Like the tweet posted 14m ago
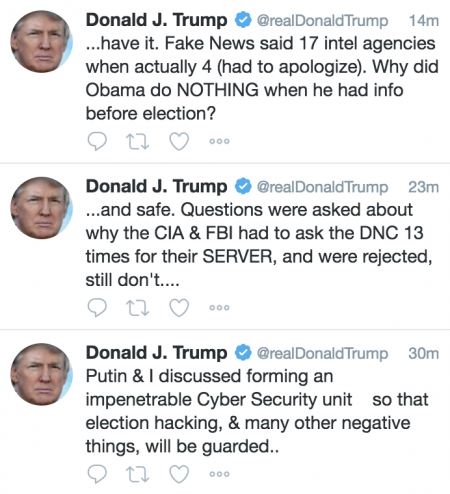Screen dimensions: 450x494 click(179, 141)
